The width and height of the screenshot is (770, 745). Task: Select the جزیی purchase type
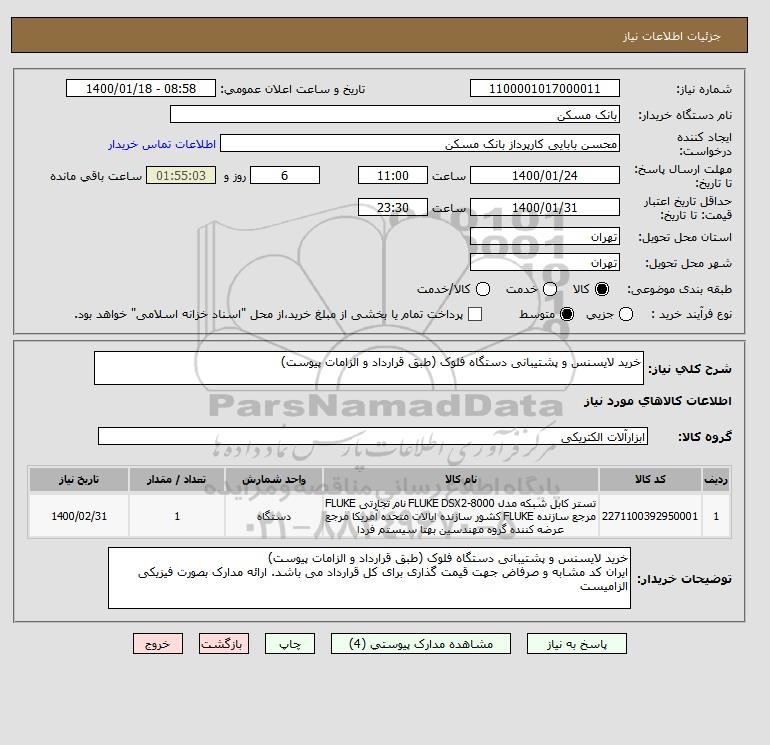(626, 314)
